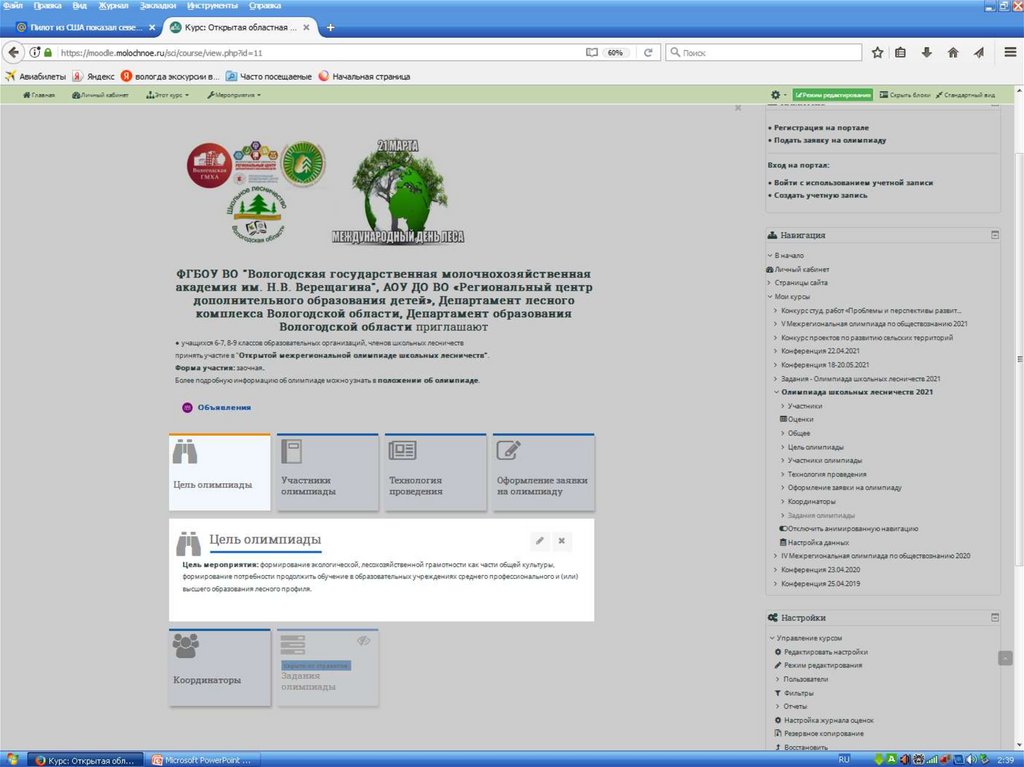The height and width of the screenshot is (767, 1024).
Task: Toggle hidden eye icon on Задания олимпиады tile
Action: tap(365, 642)
